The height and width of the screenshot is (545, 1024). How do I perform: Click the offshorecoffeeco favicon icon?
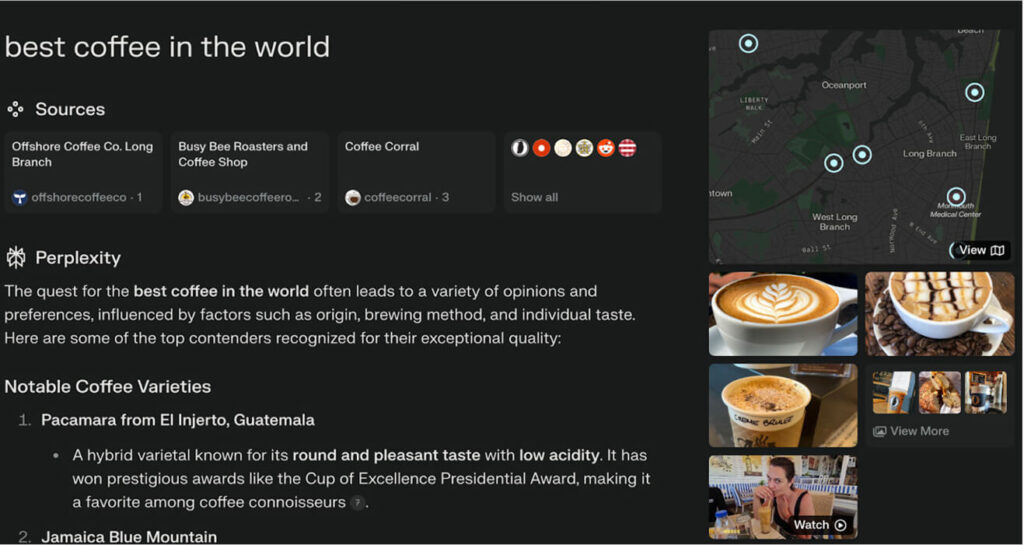20,197
